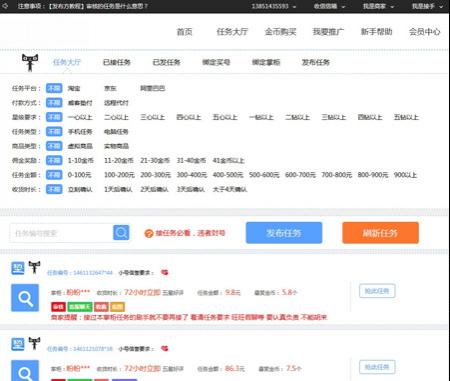450x381 pixels.
Task: Select 虚拟商品 product type filter
Action: point(80,146)
